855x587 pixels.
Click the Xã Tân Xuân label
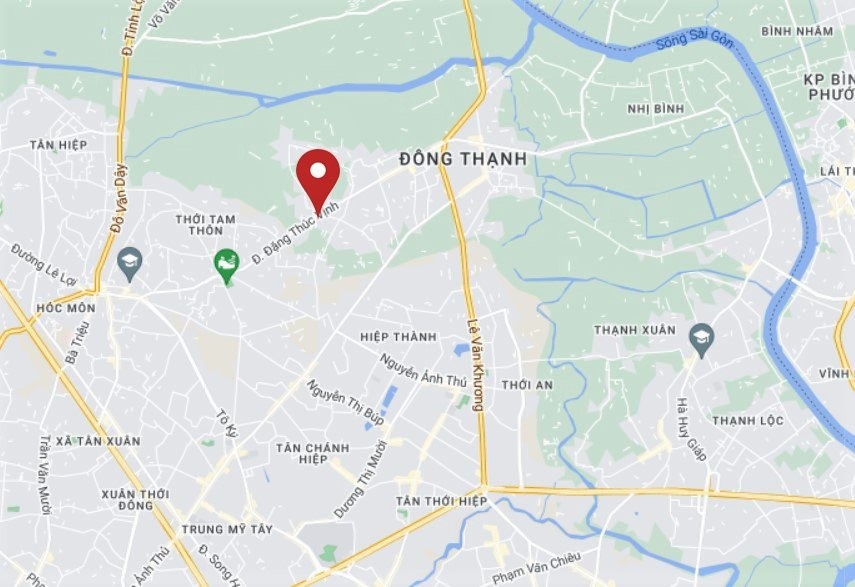coord(98,441)
